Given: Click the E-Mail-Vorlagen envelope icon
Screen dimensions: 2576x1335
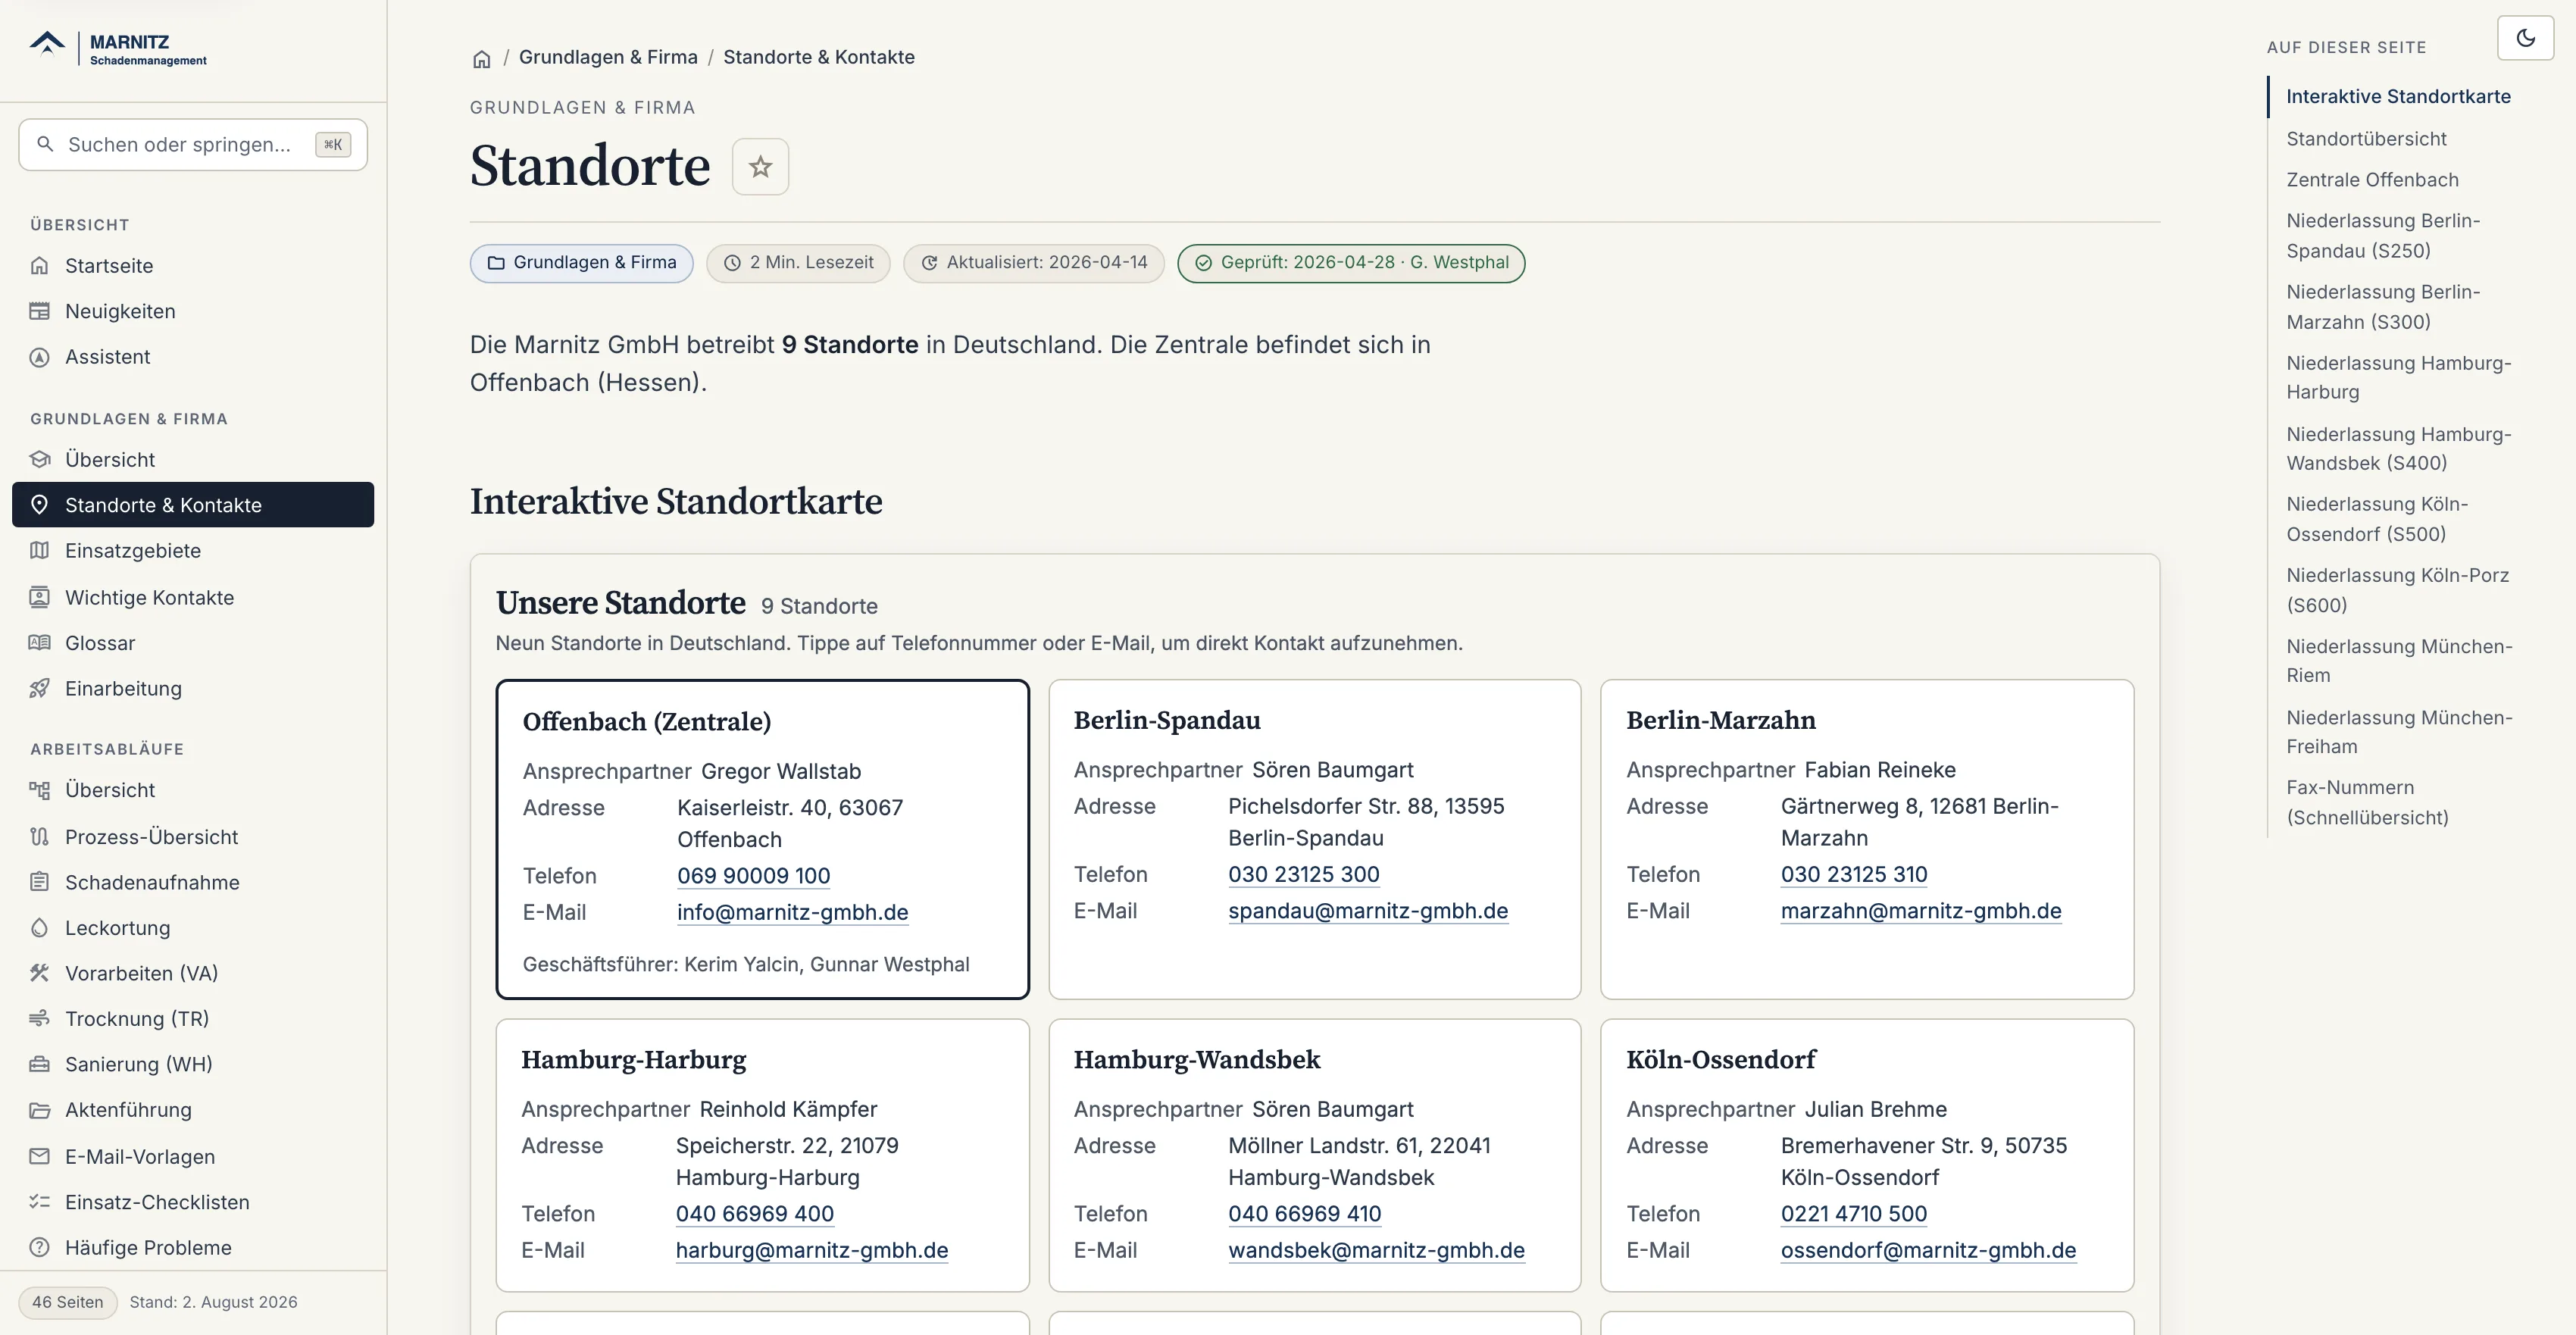Looking at the screenshot, I should pos(40,1156).
